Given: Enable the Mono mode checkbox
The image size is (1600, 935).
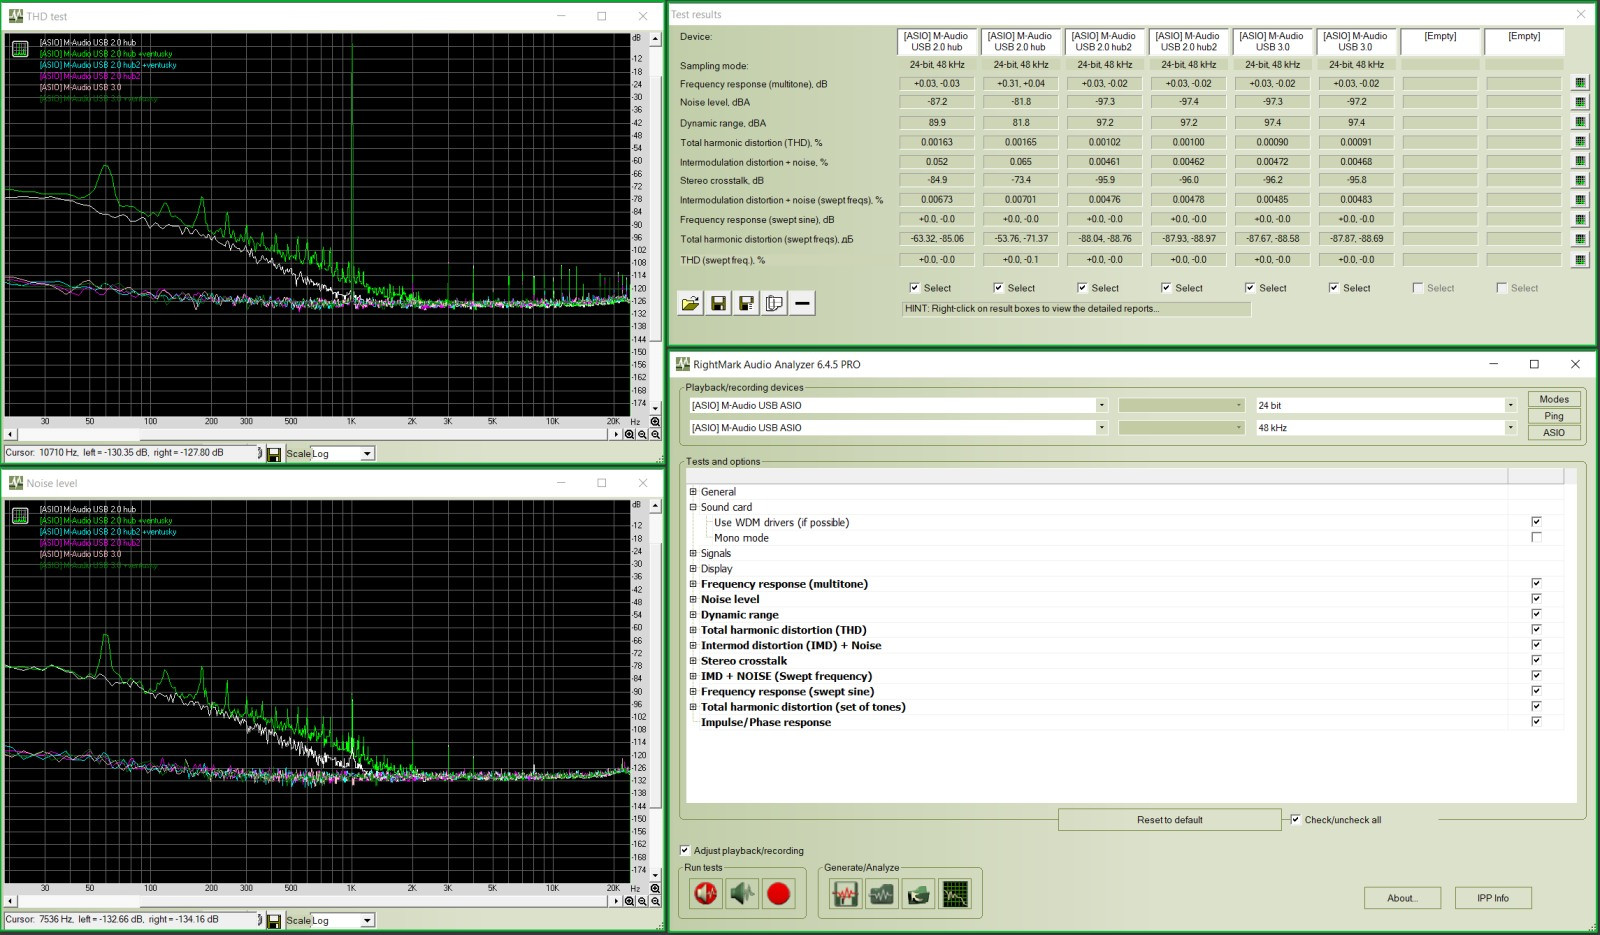Looking at the screenshot, I should tap(1536, 538).
